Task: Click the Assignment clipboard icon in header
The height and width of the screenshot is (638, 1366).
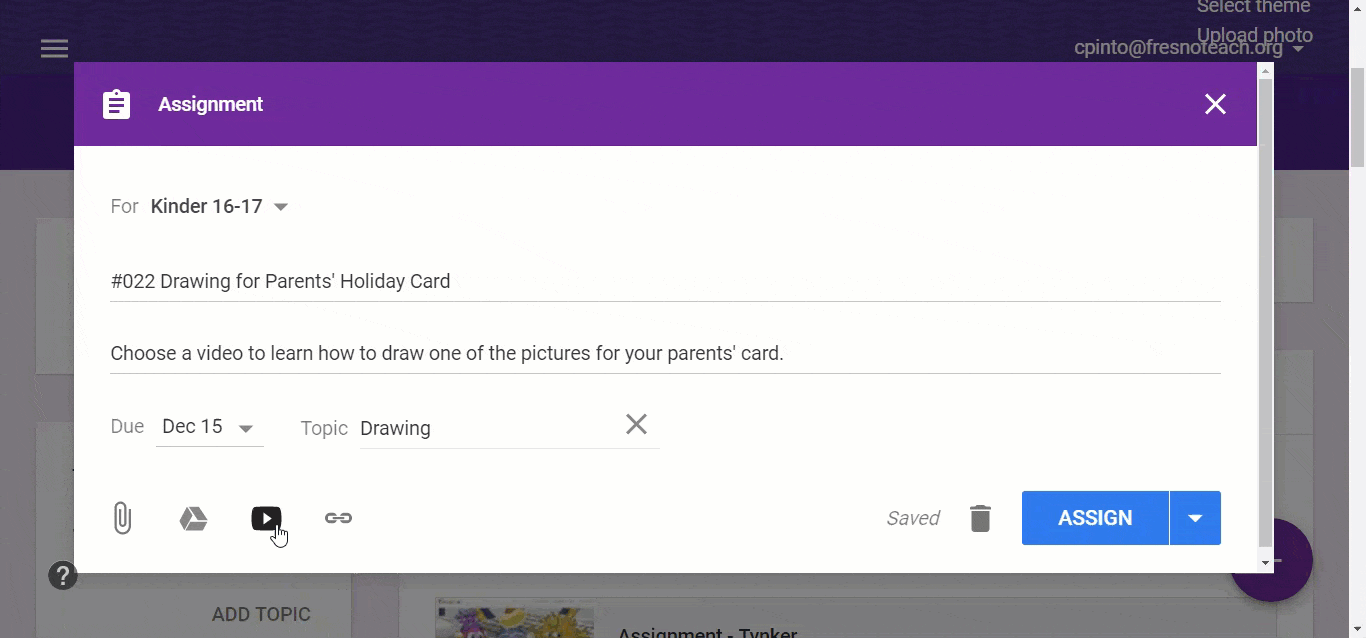Action: pyautogui.click(x=117, y=104)
